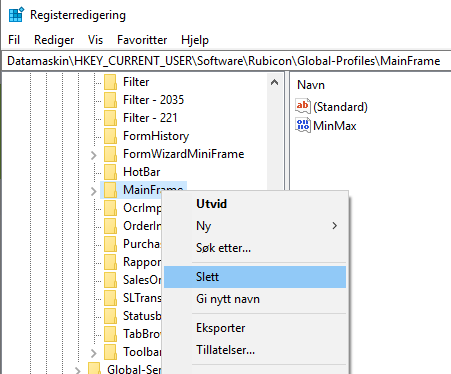Viewport: 451px width, 374px height.
Task: Click the (Standard) string value icon
Action: click(x=303, y=106)
